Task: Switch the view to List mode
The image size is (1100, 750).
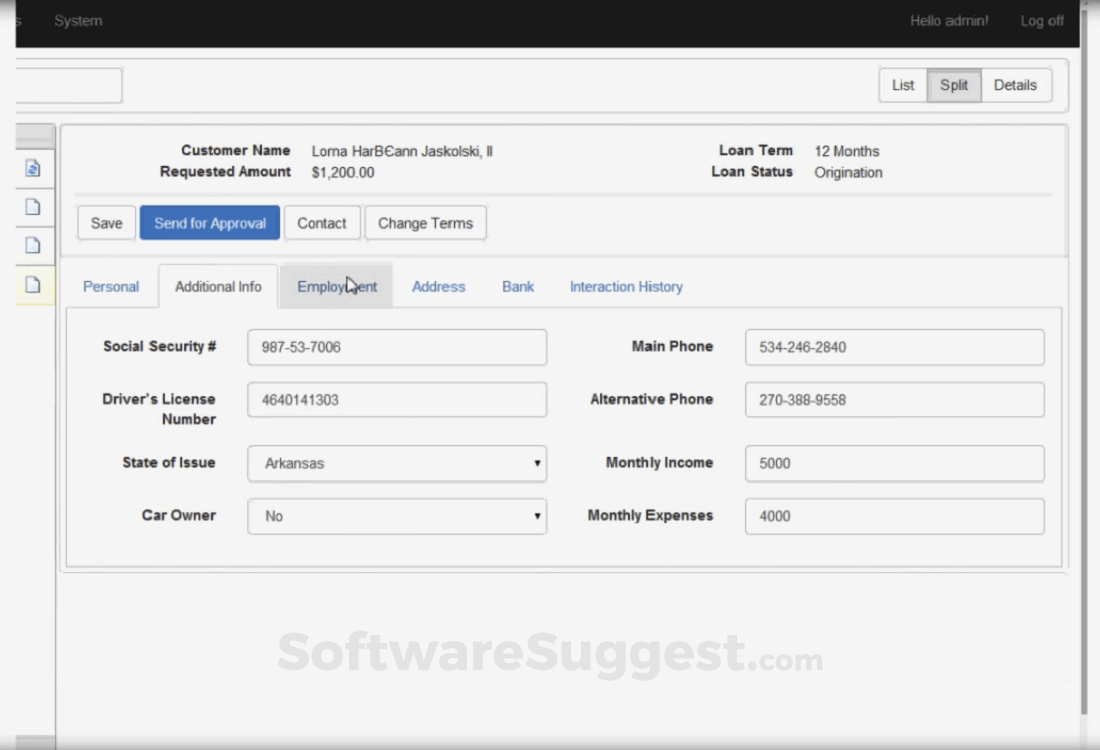Action: 902,85
